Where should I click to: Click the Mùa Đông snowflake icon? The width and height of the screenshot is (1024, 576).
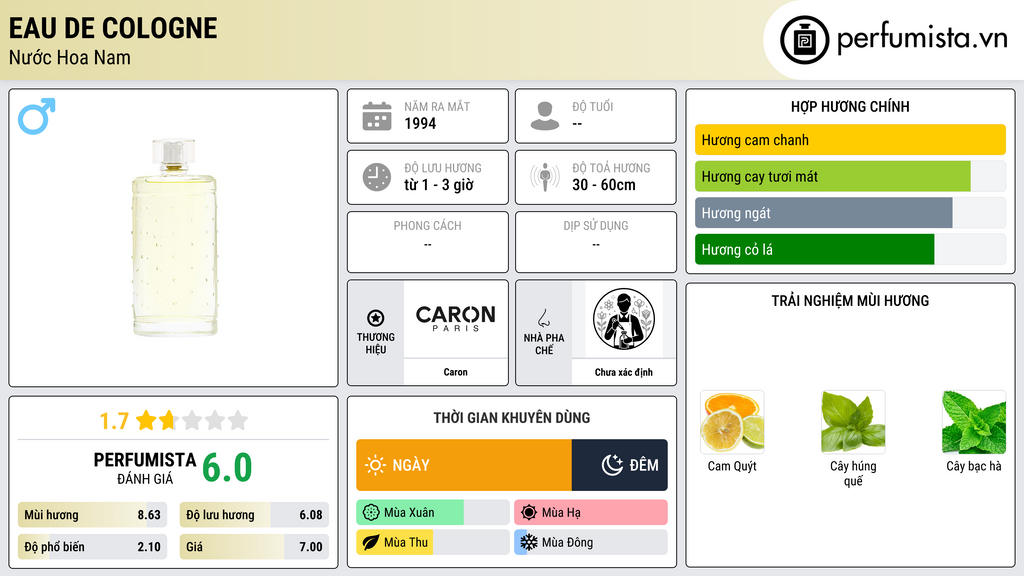tap(529, 542)
